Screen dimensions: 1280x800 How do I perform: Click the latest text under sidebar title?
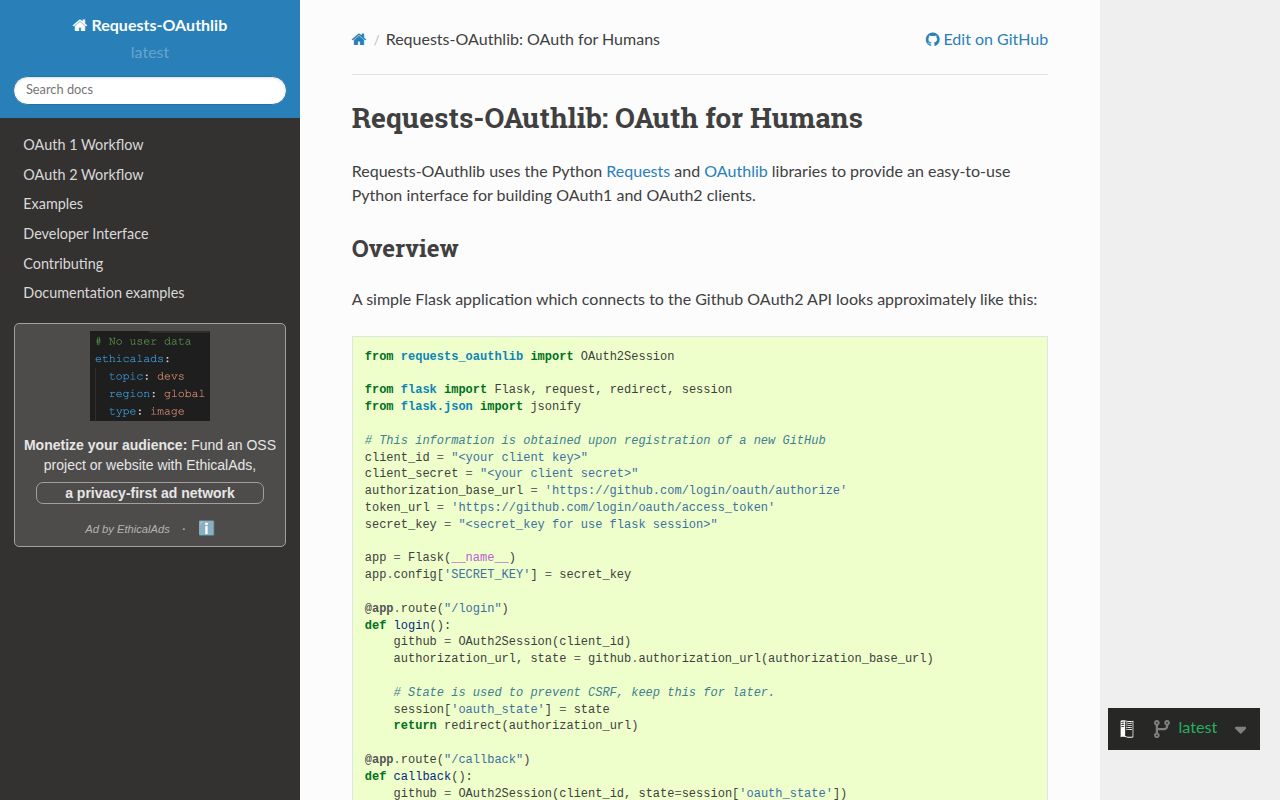point(150,53)
